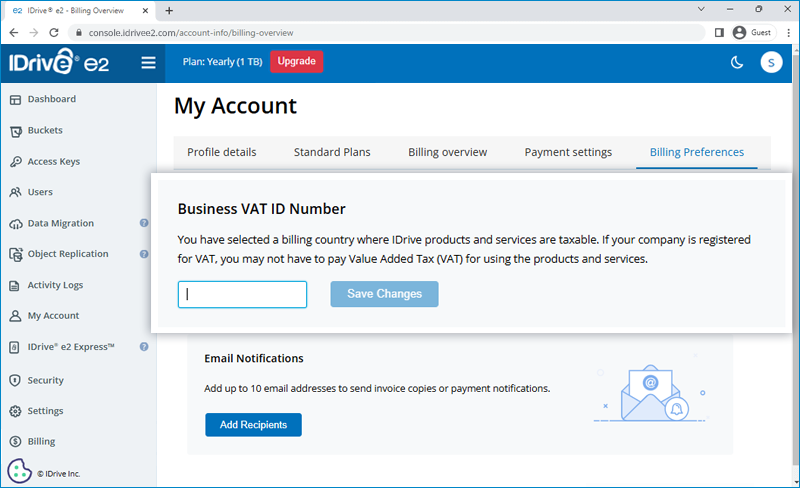The height and width of the screenshot is (488, 800).
Task: Switch to Payment settings tab
Action: [x=568, y=152]
